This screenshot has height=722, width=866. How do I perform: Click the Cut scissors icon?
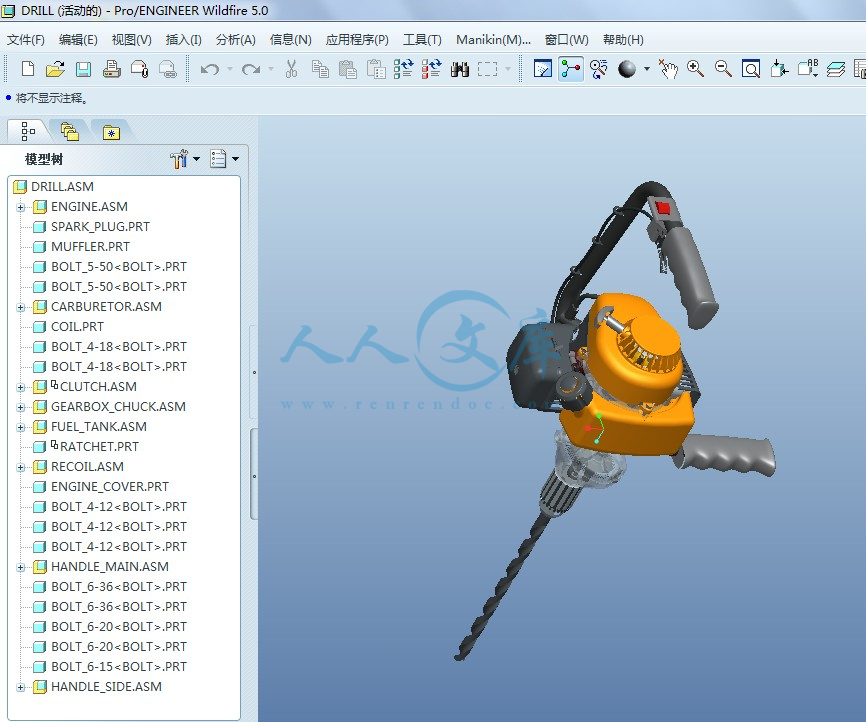[x=291, y=69]
